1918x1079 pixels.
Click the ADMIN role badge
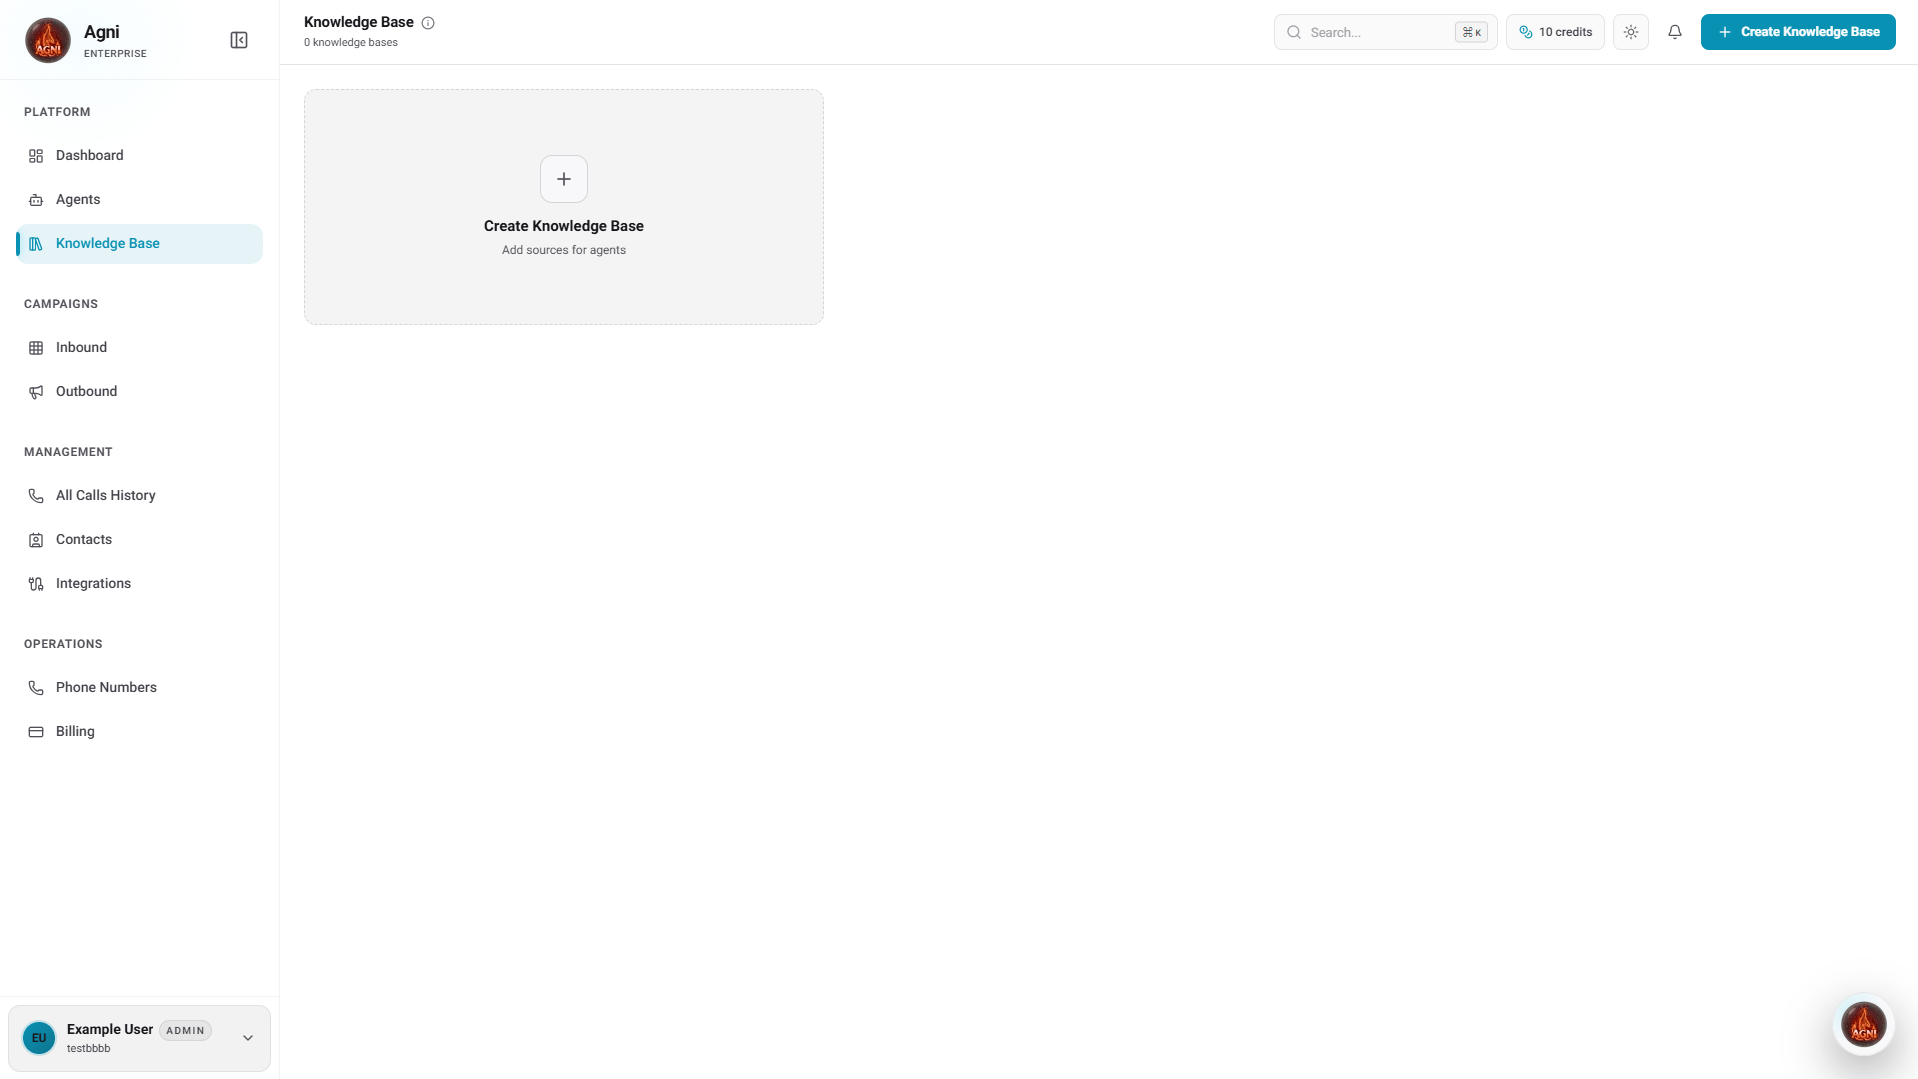pos(185,1030)
